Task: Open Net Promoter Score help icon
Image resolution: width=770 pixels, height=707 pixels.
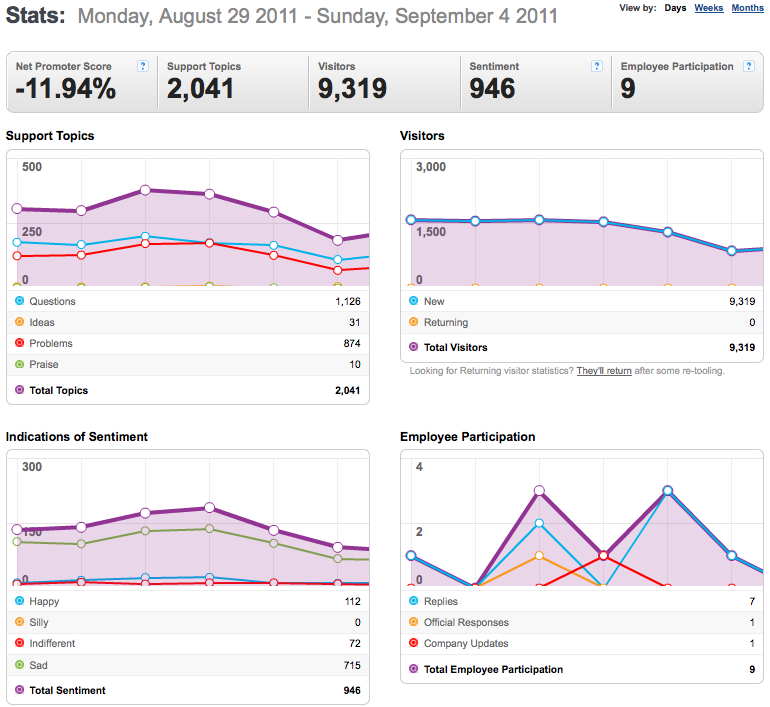Action: 142,66
